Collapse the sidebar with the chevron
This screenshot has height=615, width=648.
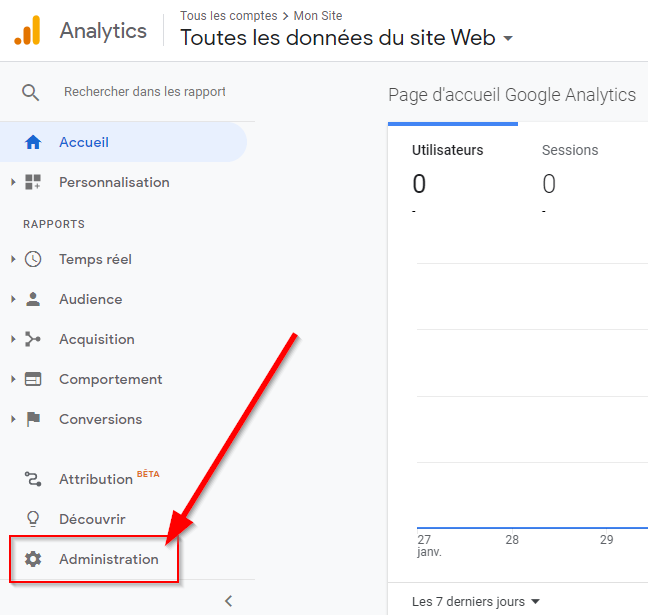pos(228,601)
